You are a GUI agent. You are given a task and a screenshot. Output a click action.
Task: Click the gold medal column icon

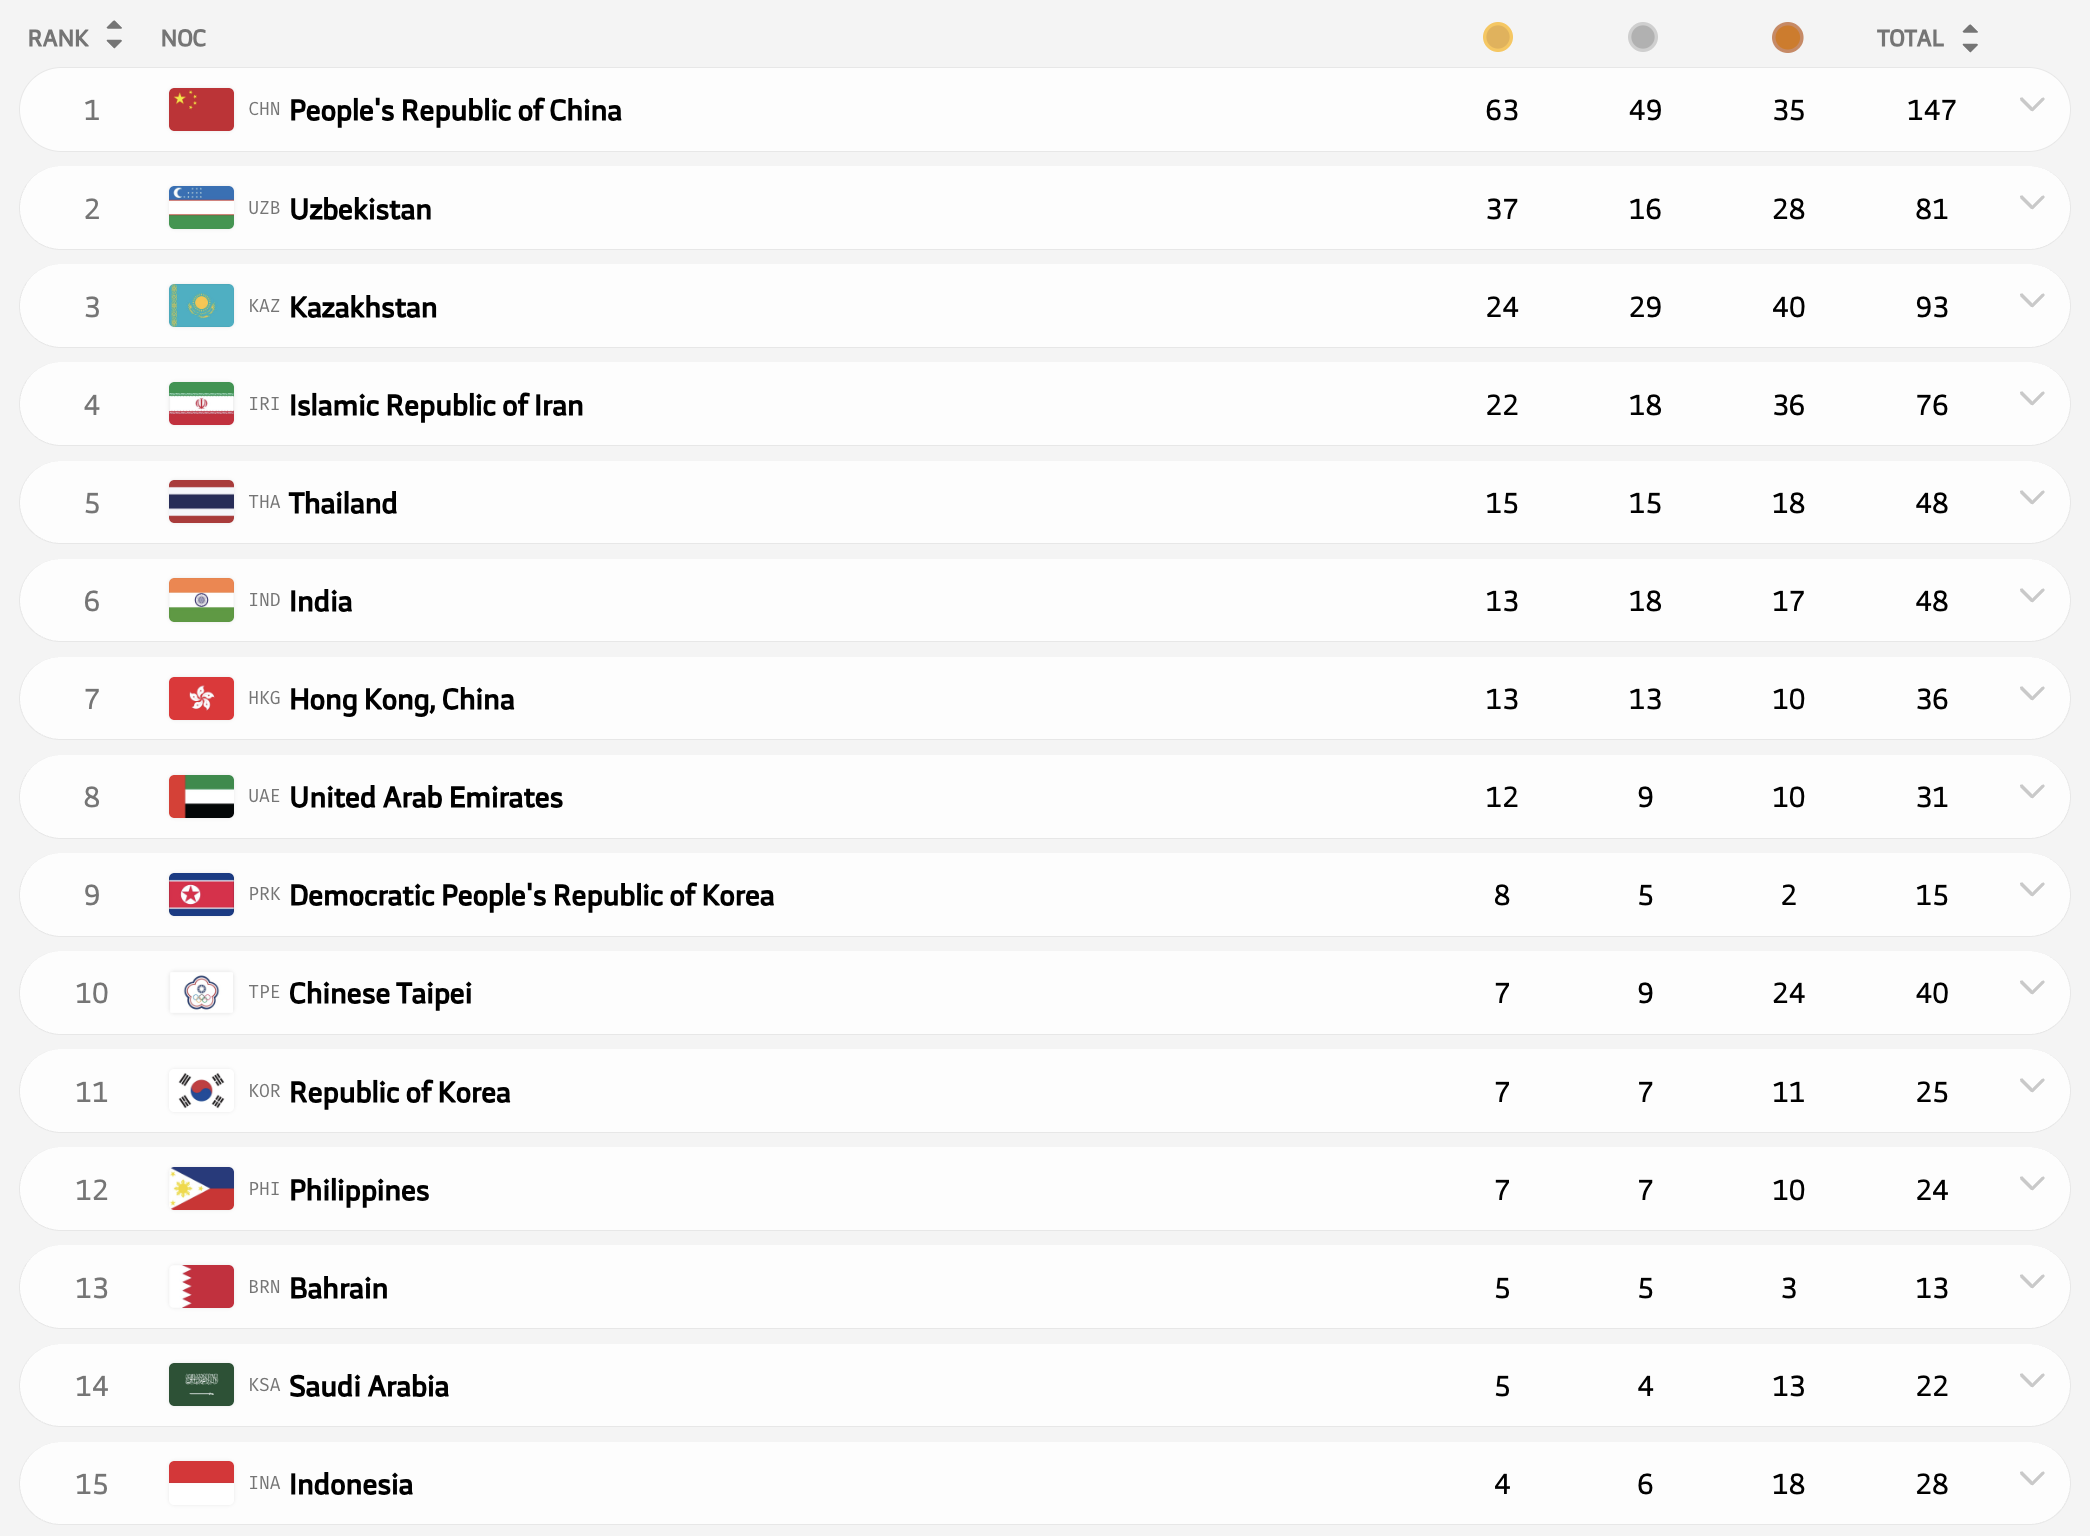click(x=1497, y=38)
